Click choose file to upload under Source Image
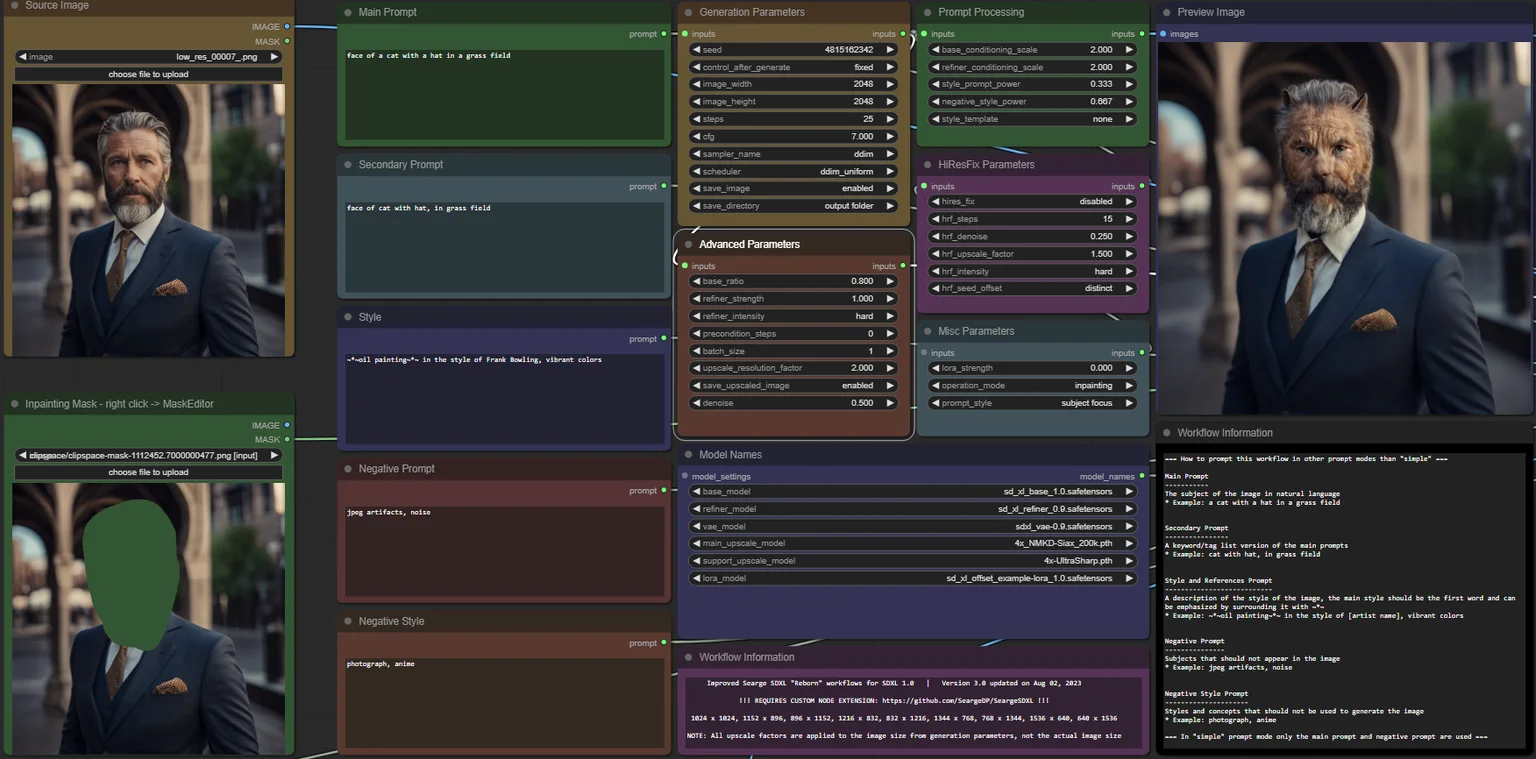Screen dimensions: 1536x759 [148, 74]
